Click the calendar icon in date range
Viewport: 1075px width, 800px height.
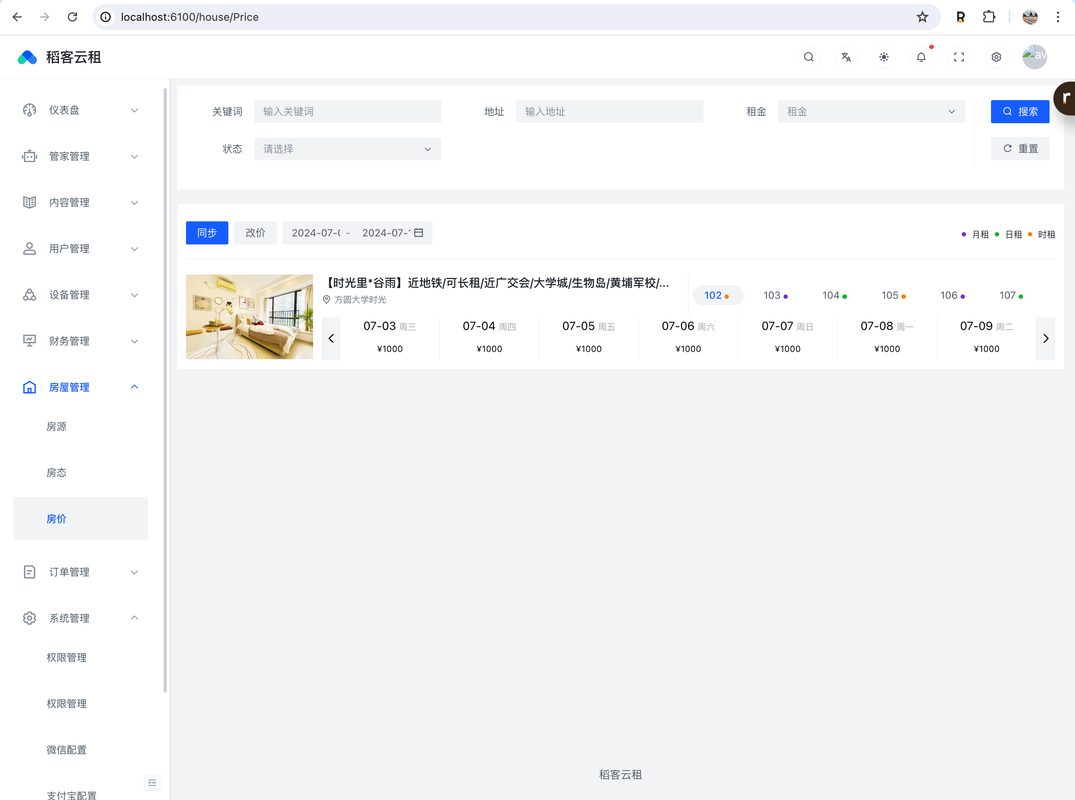tap(418, 233)
